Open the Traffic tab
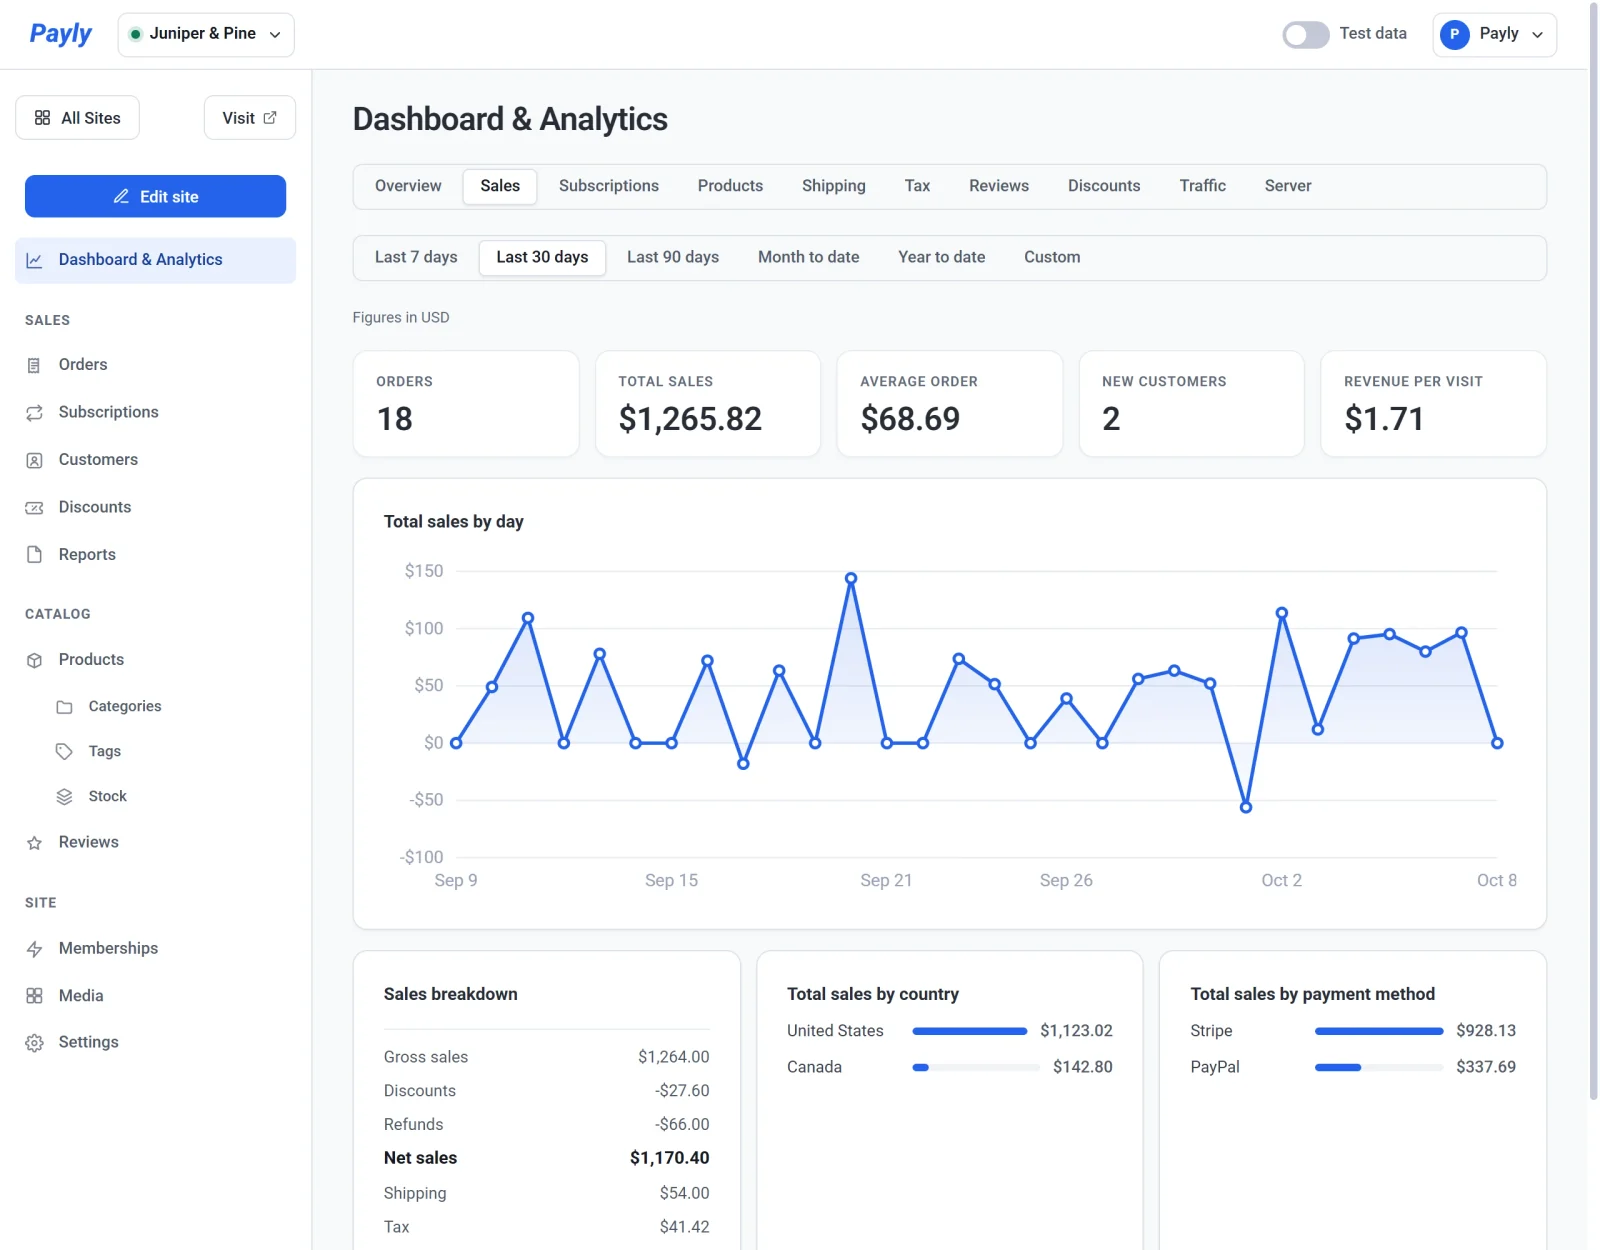The image size is (1600, 1250). [x=1202, y=186]
